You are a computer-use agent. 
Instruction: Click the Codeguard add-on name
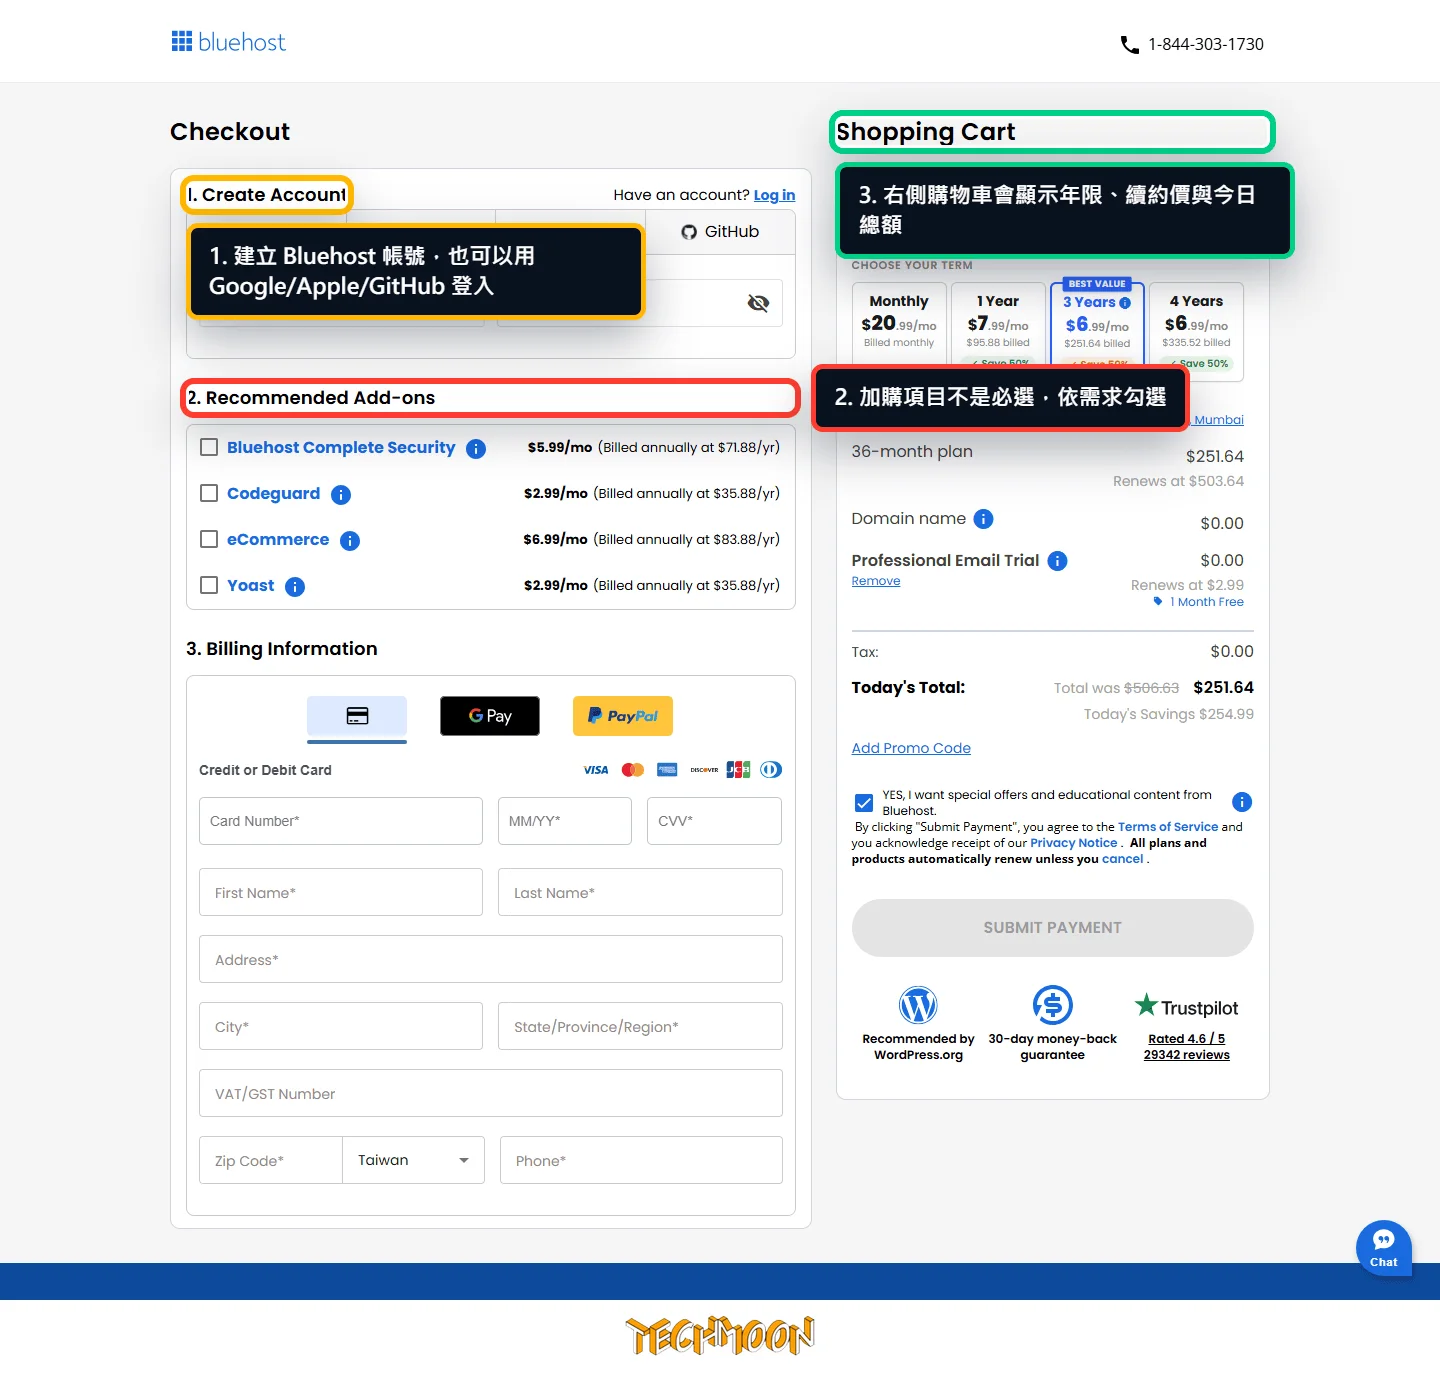[x=273, y=493]
